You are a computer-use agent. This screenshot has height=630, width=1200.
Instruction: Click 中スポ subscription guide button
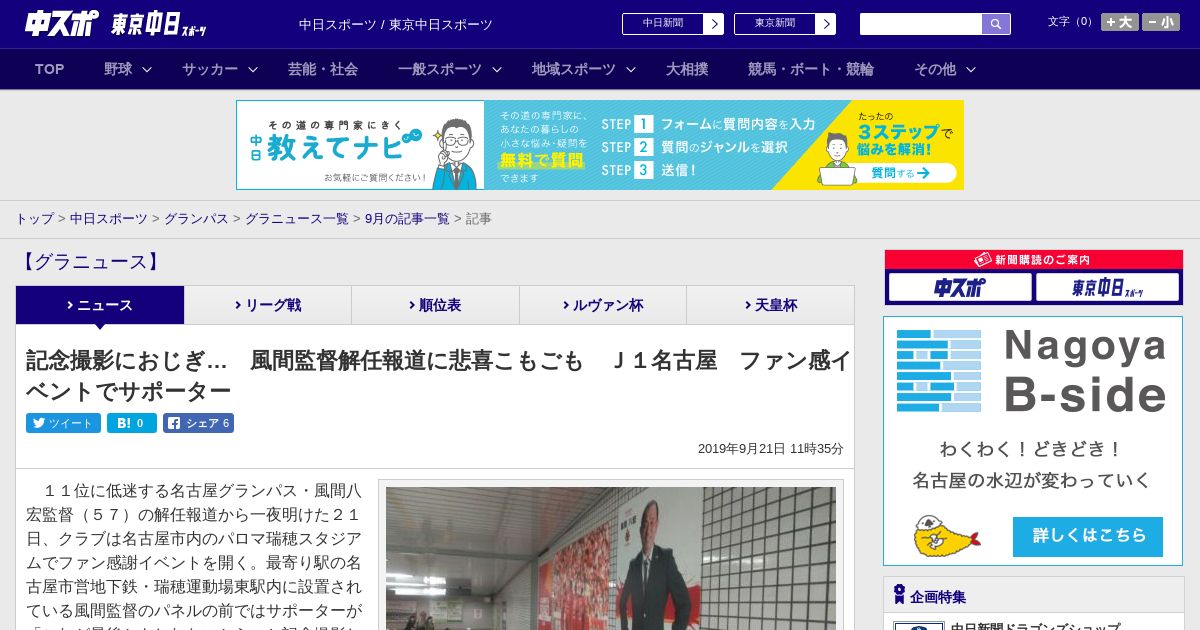pos(960,288)
